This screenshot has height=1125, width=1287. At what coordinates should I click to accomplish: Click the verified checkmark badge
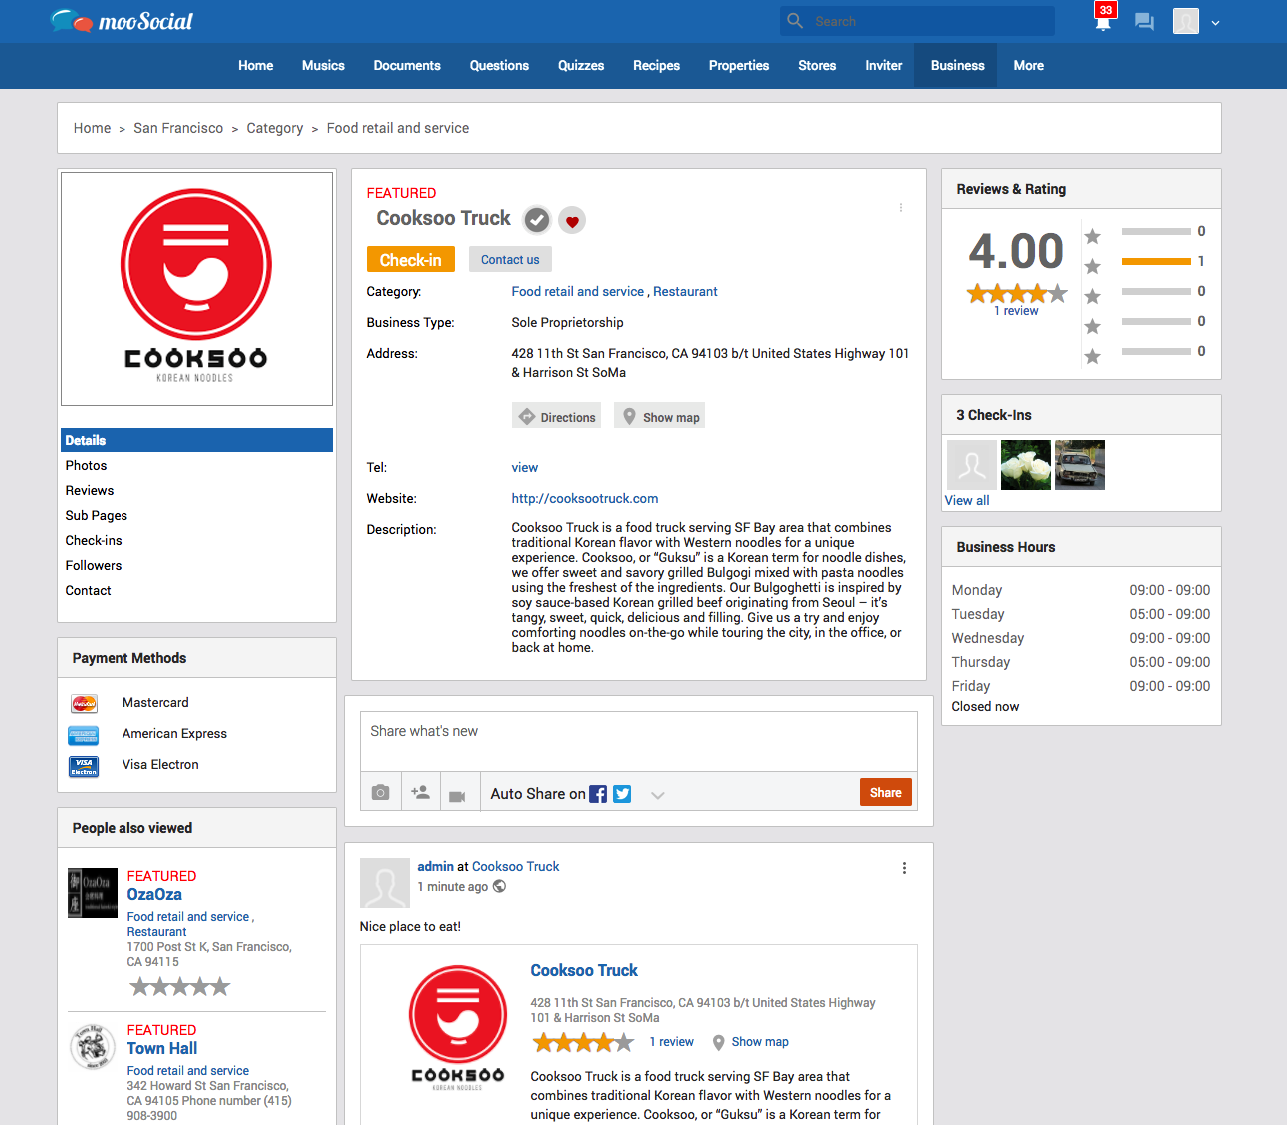[537, 220]
